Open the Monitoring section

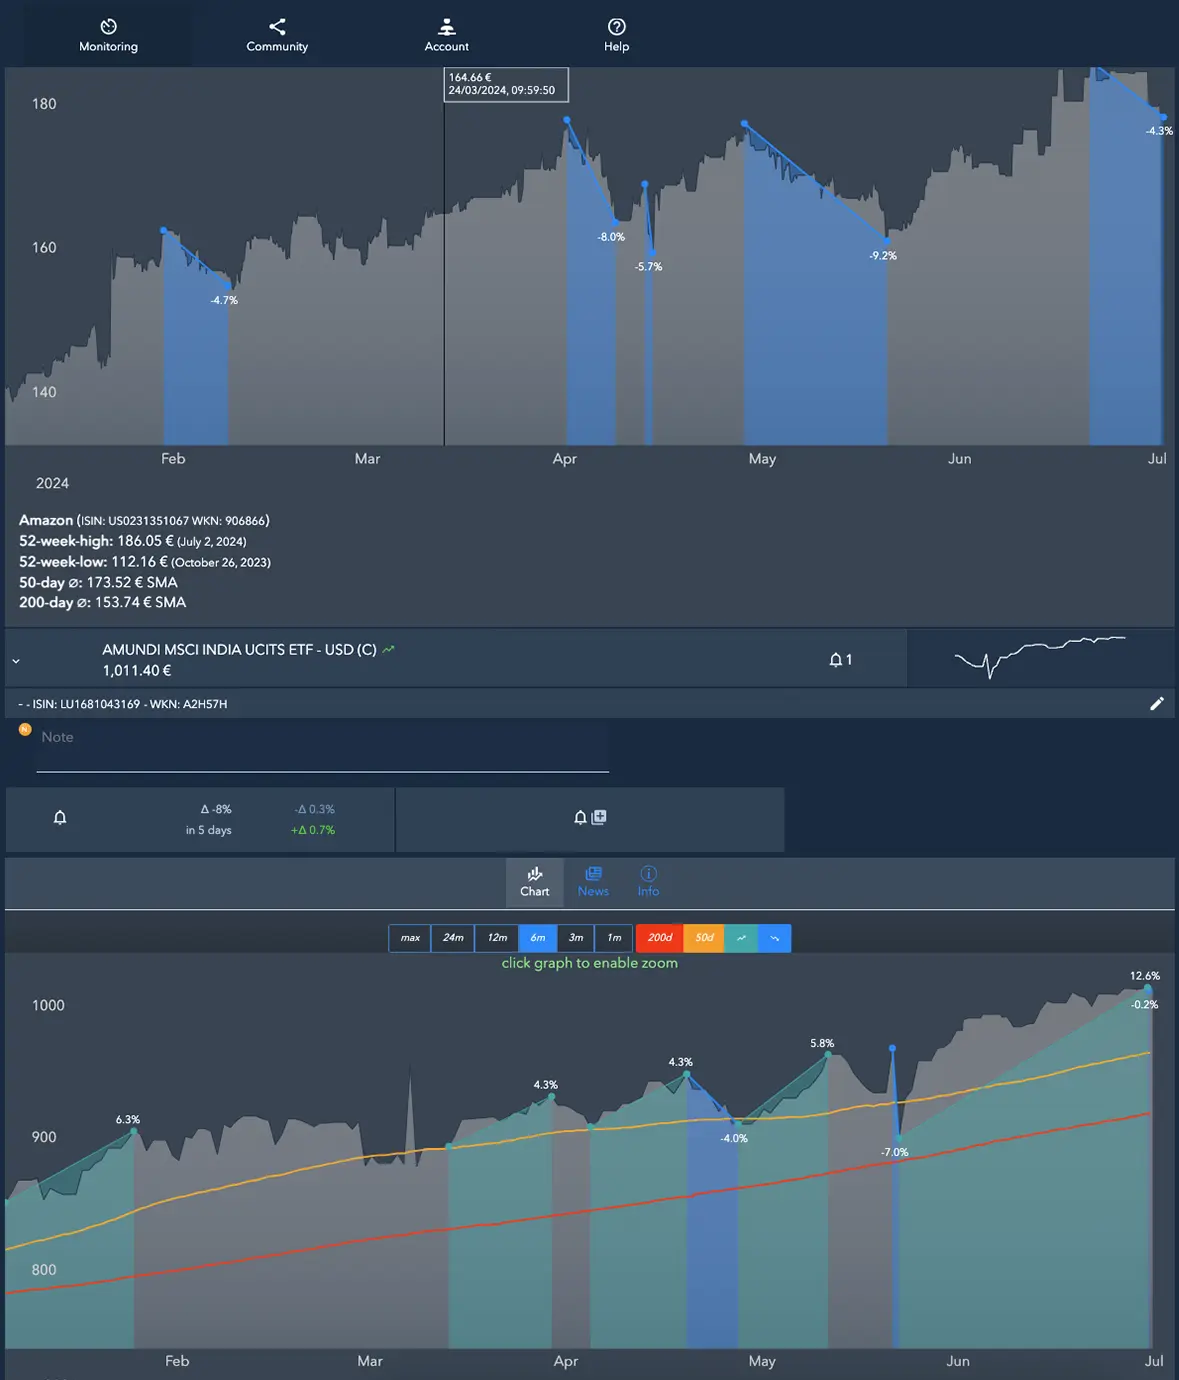click(107, 34)
